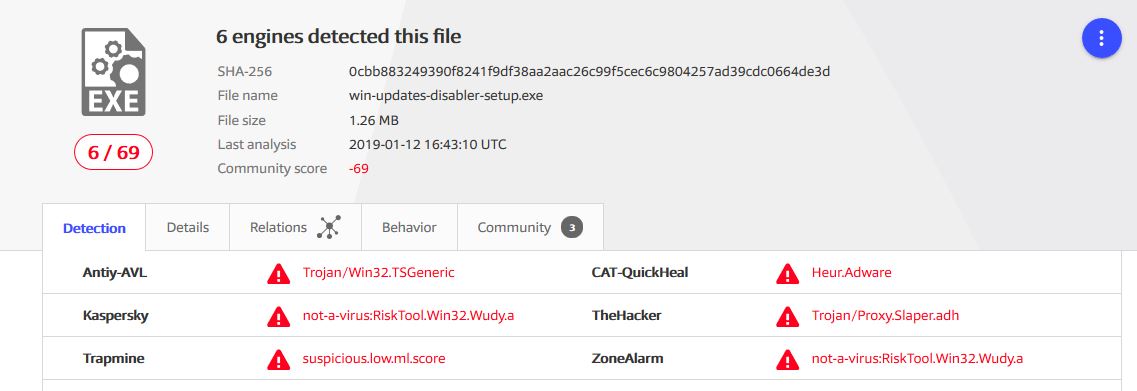Open the Behavior tab
Image resolution: width=1137 pixels, height=391 pixels.
409,227
